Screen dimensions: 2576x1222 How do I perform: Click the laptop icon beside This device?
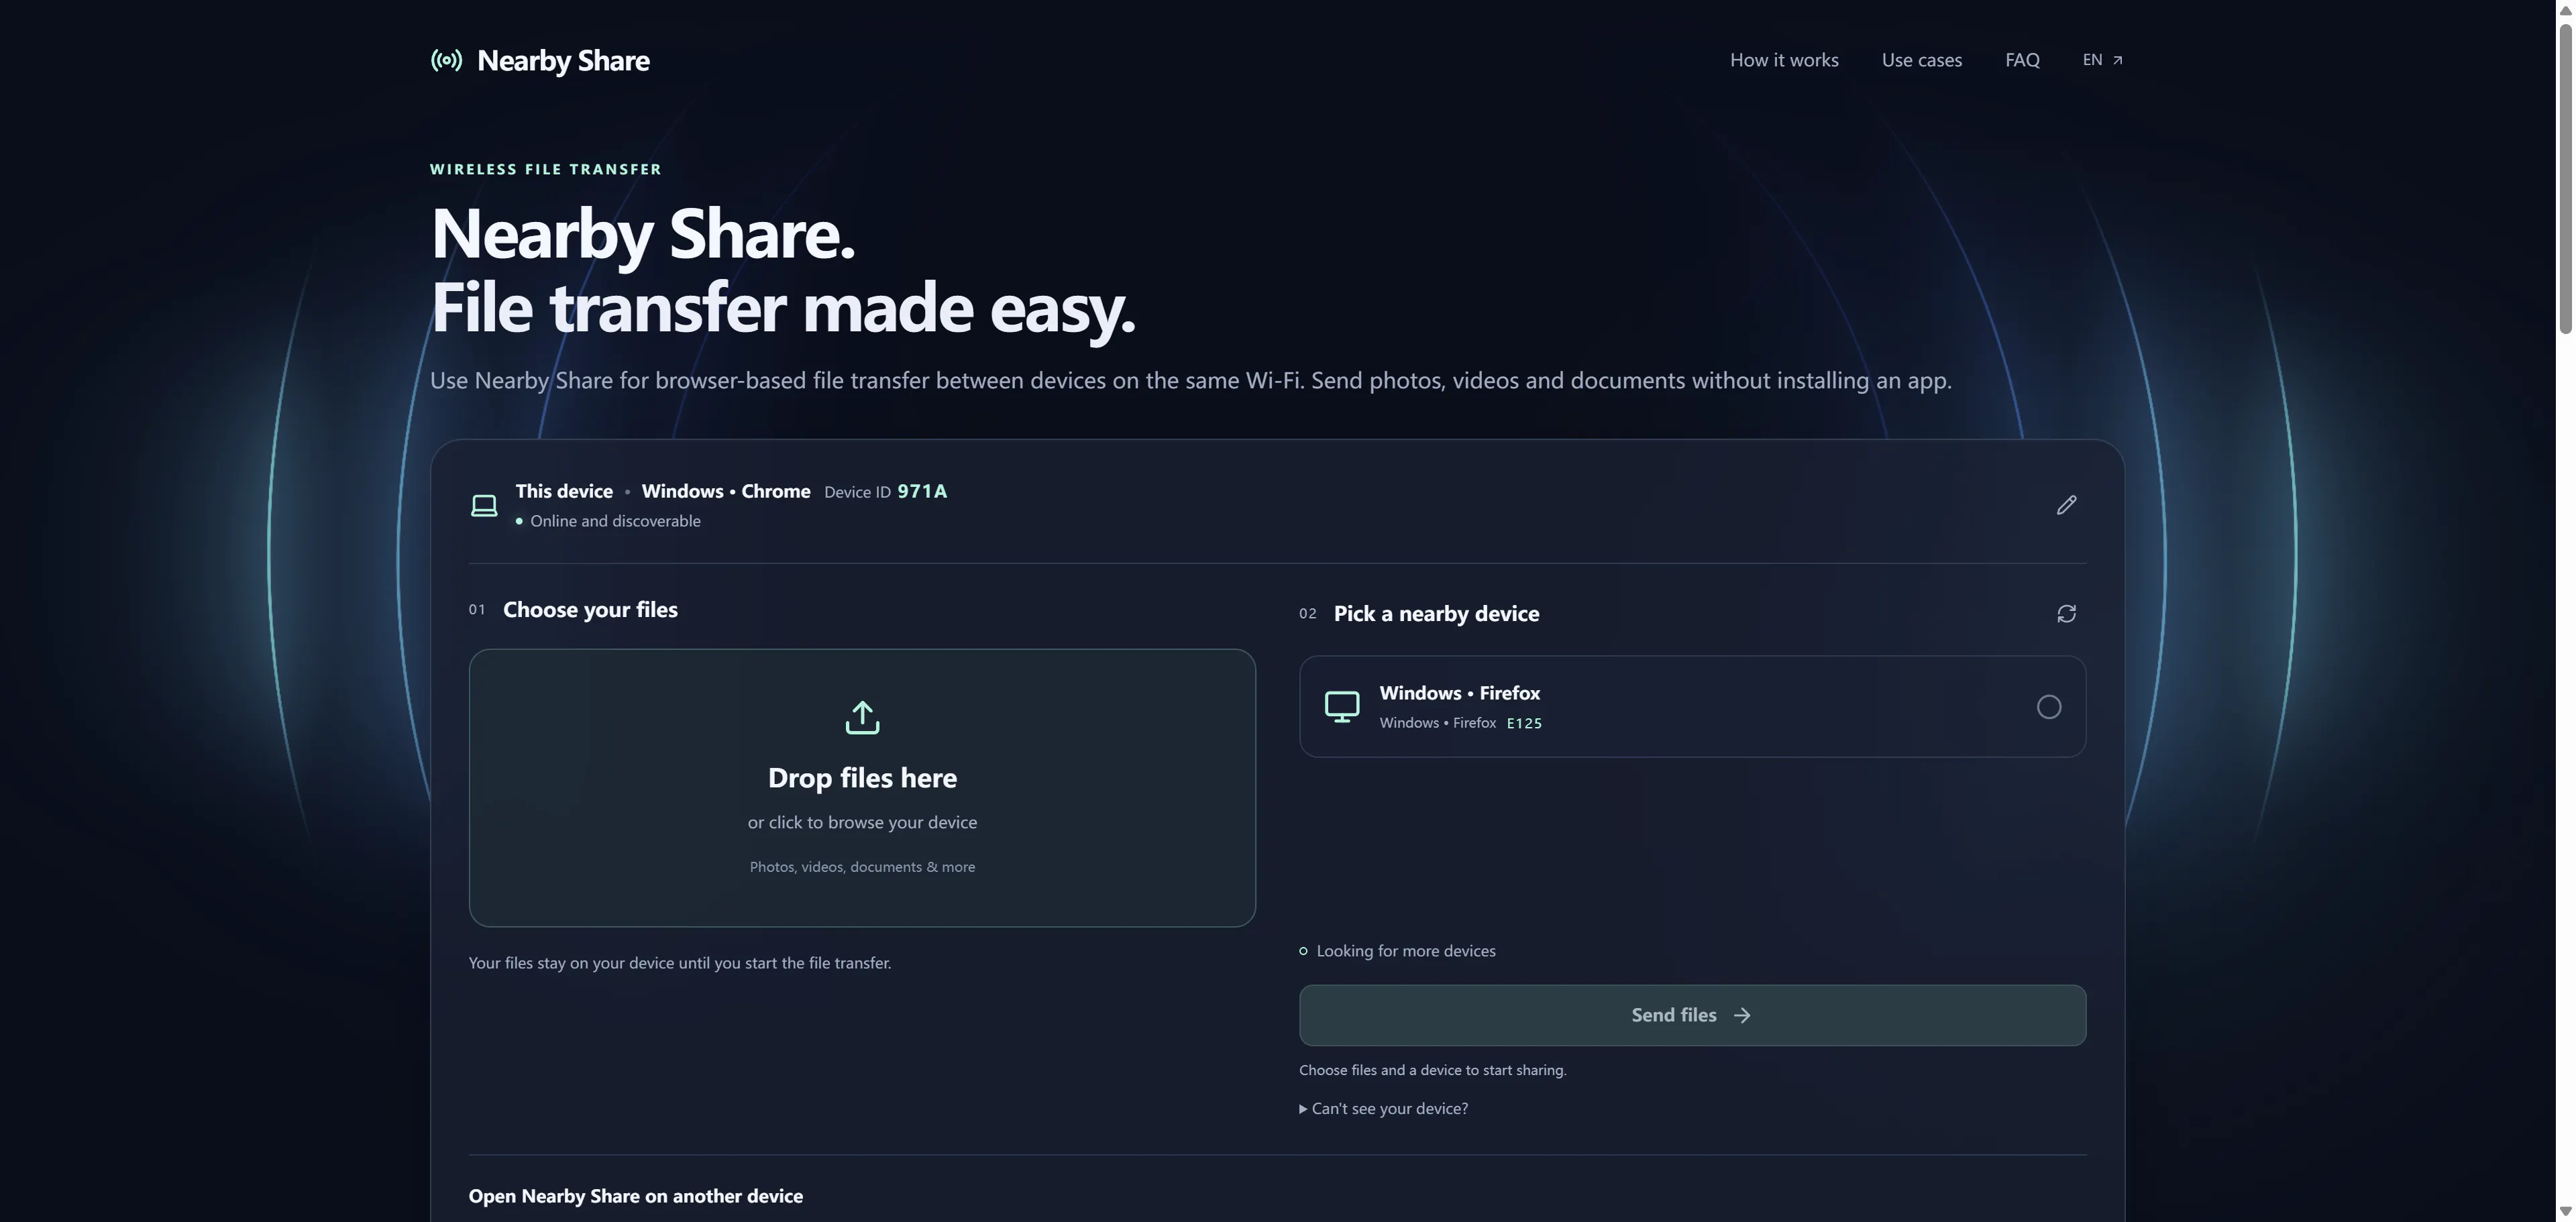point(484,505)
